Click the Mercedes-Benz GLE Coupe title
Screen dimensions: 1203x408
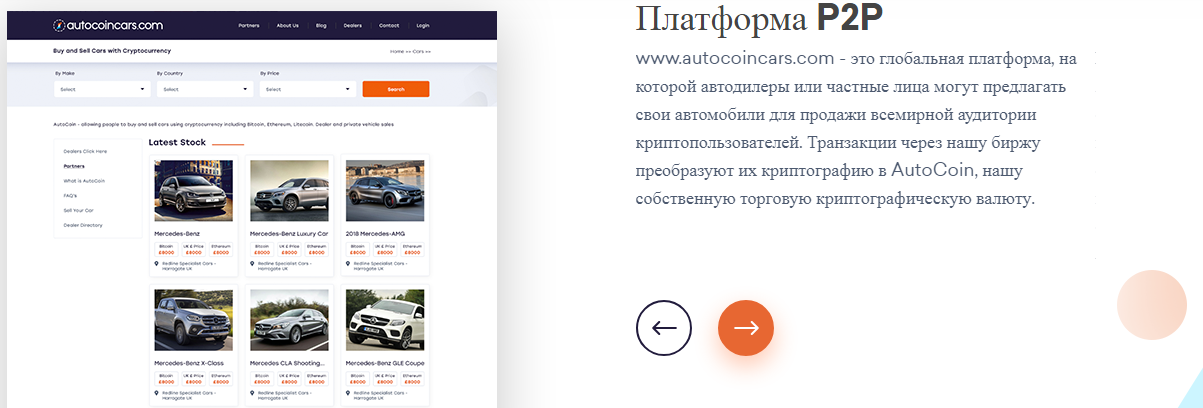(x=385, y=363)
